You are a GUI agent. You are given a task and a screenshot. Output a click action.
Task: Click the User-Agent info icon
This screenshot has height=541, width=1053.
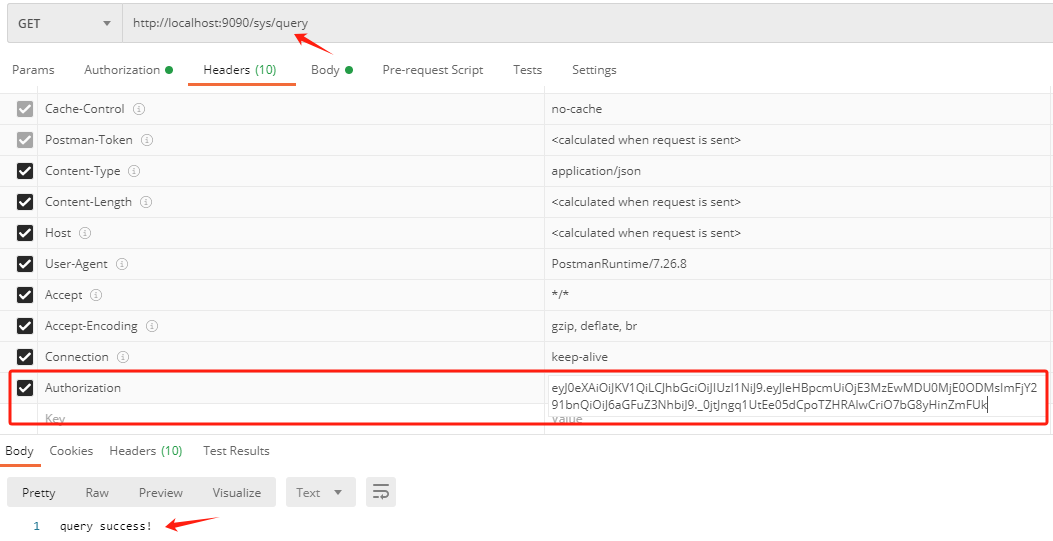(122, 264)
